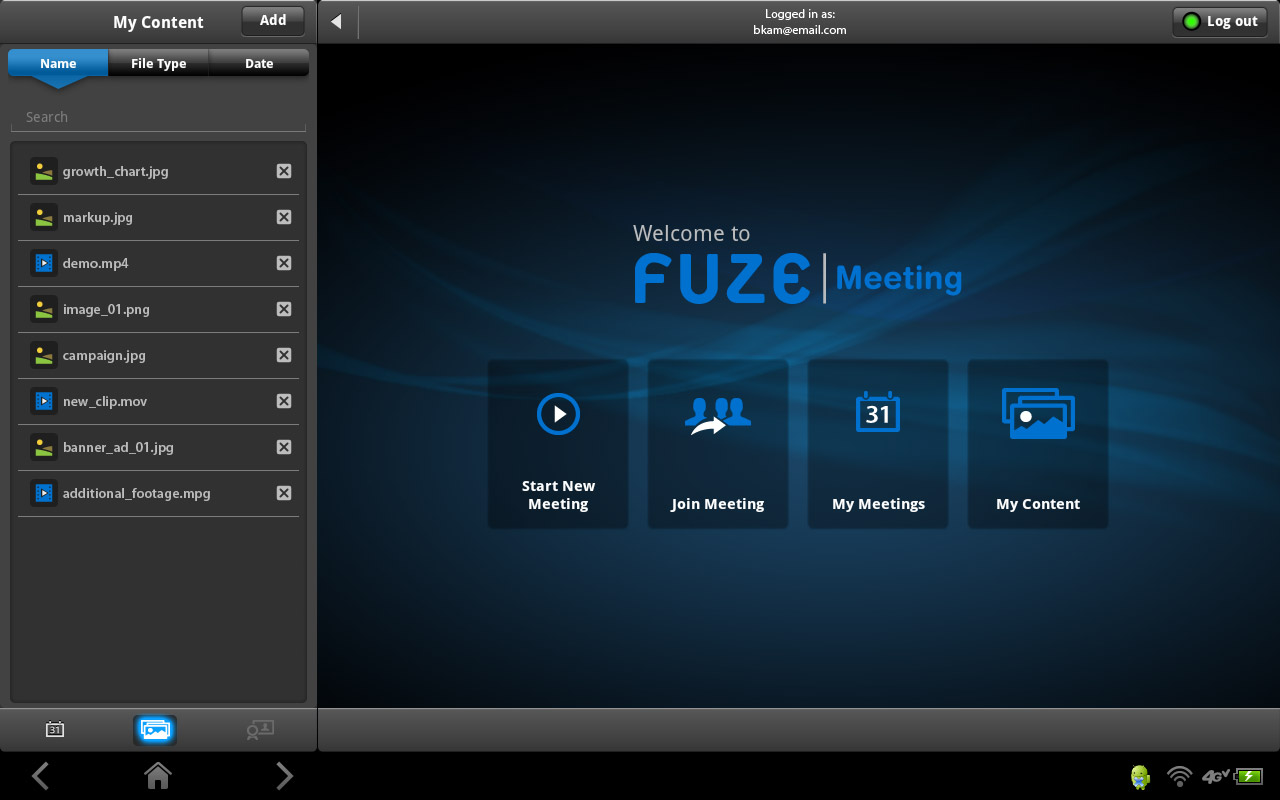Select the My Meetings calendar icon in bottom panel bar
This screenshot has width=1280, height=800.
pyautogui.click(x=53, y=729)
